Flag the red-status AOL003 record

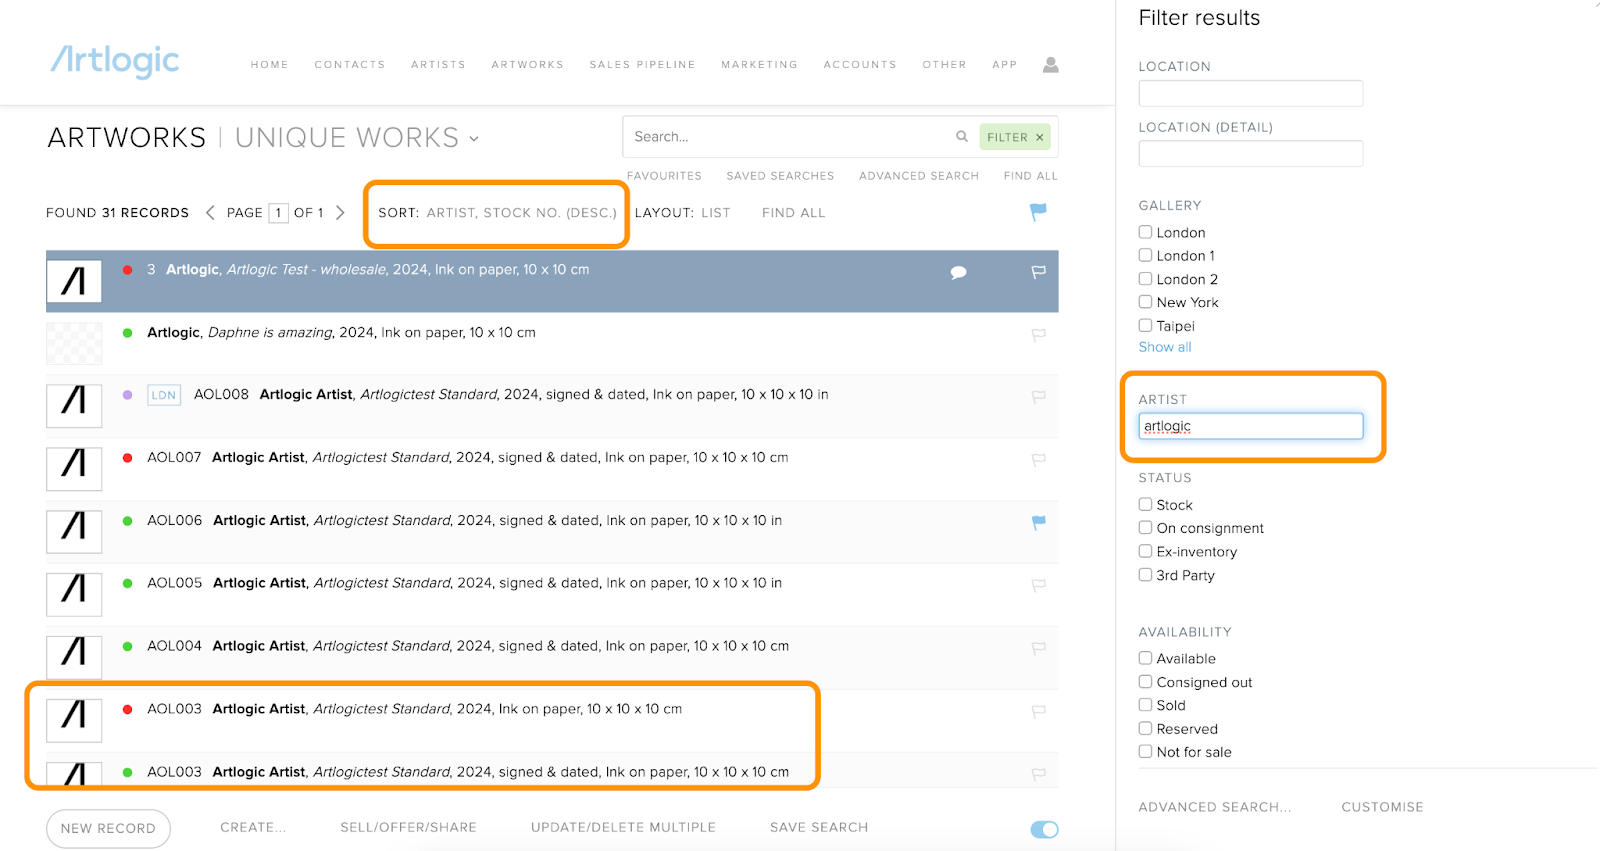click(x=1038, y=710)
